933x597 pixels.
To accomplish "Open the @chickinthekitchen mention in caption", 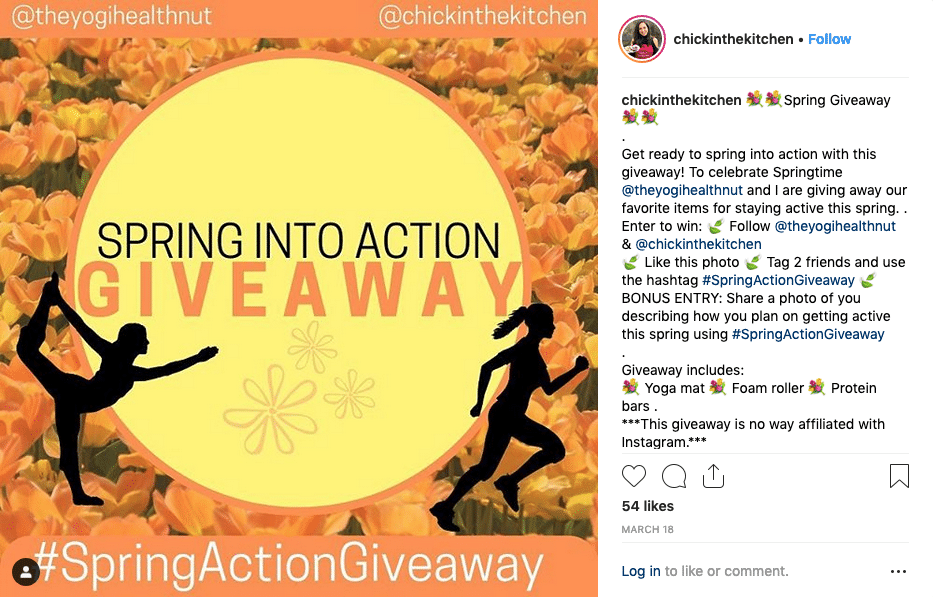I will [698, 244].
